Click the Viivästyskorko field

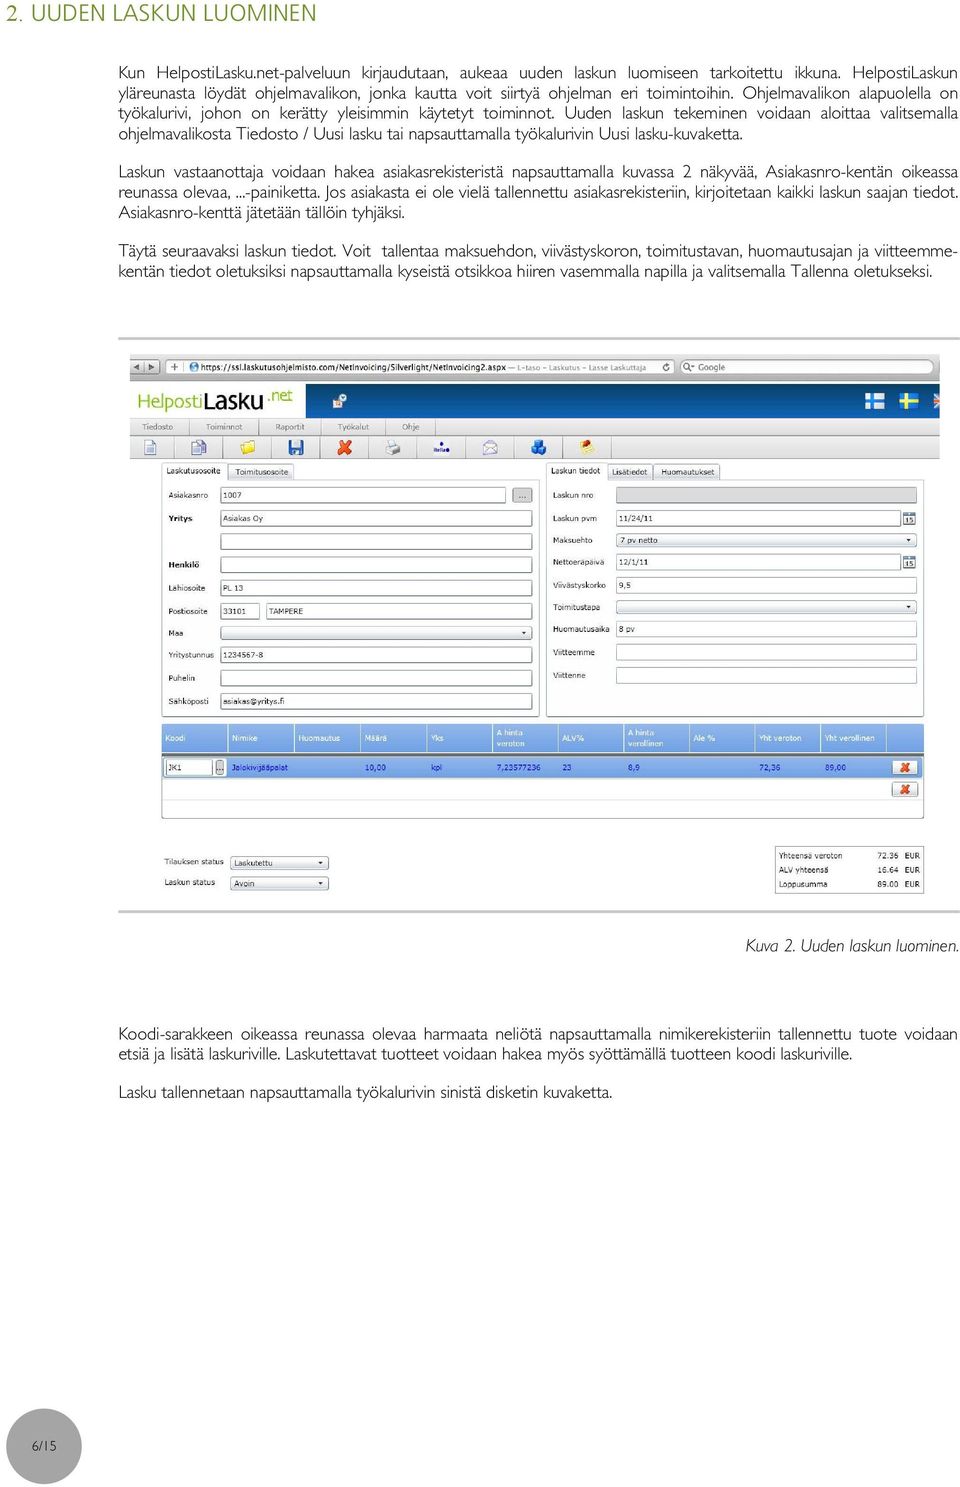[766, 585]
